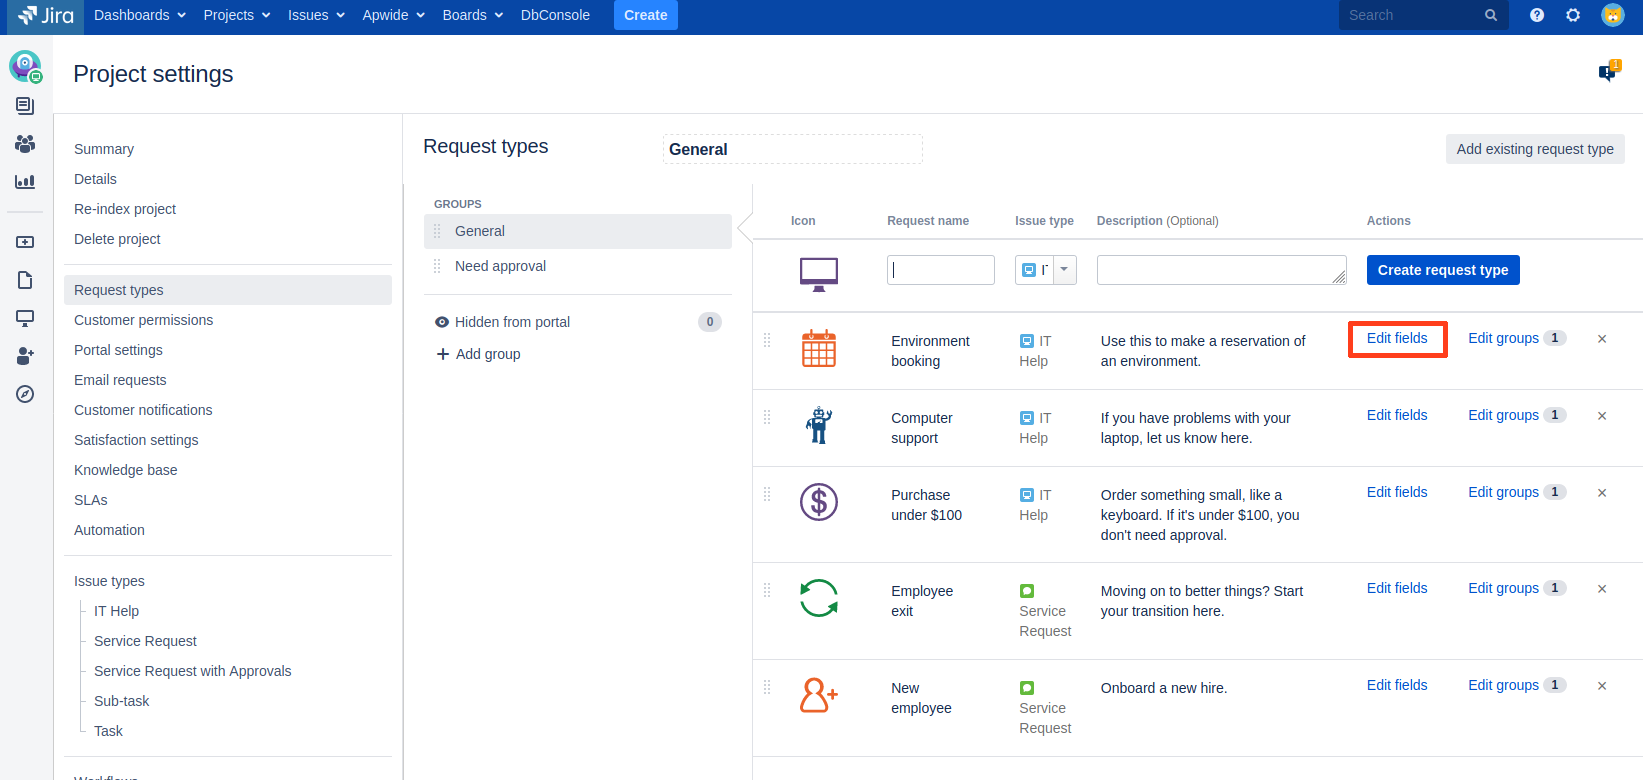This screenshot has width=1643, height=780.
Task: Open the settings gear icon
Action: 1573,15
